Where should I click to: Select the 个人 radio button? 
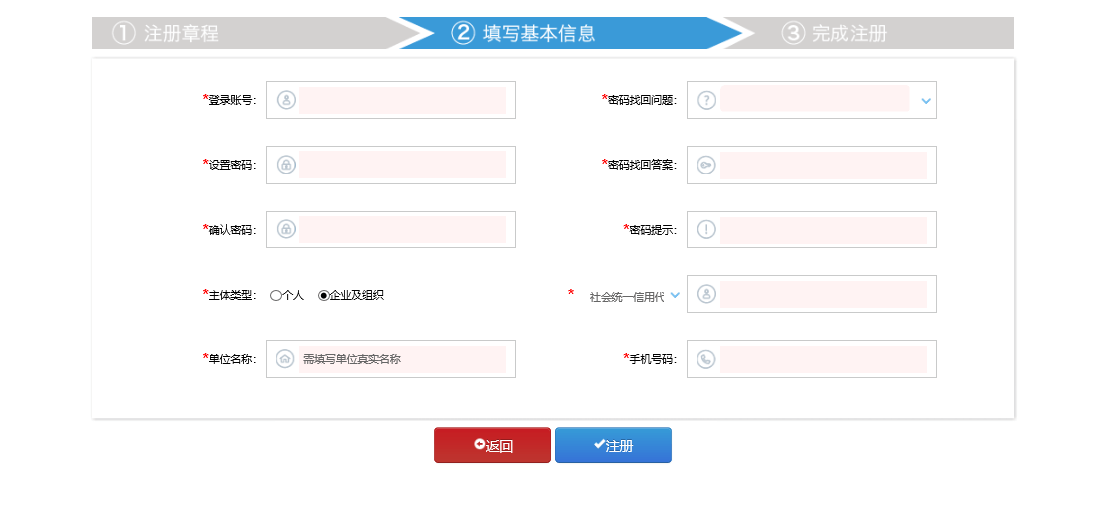[x=276, y=295]
